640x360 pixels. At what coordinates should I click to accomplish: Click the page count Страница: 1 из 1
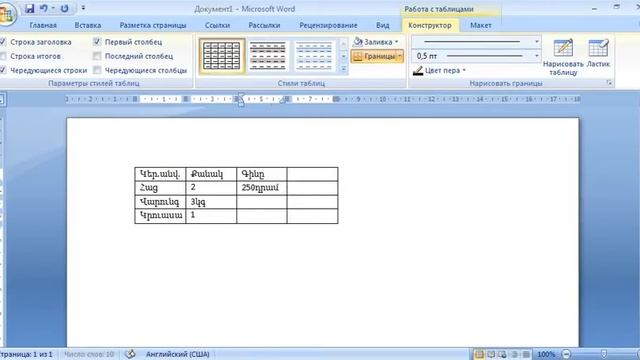point(26,354)
